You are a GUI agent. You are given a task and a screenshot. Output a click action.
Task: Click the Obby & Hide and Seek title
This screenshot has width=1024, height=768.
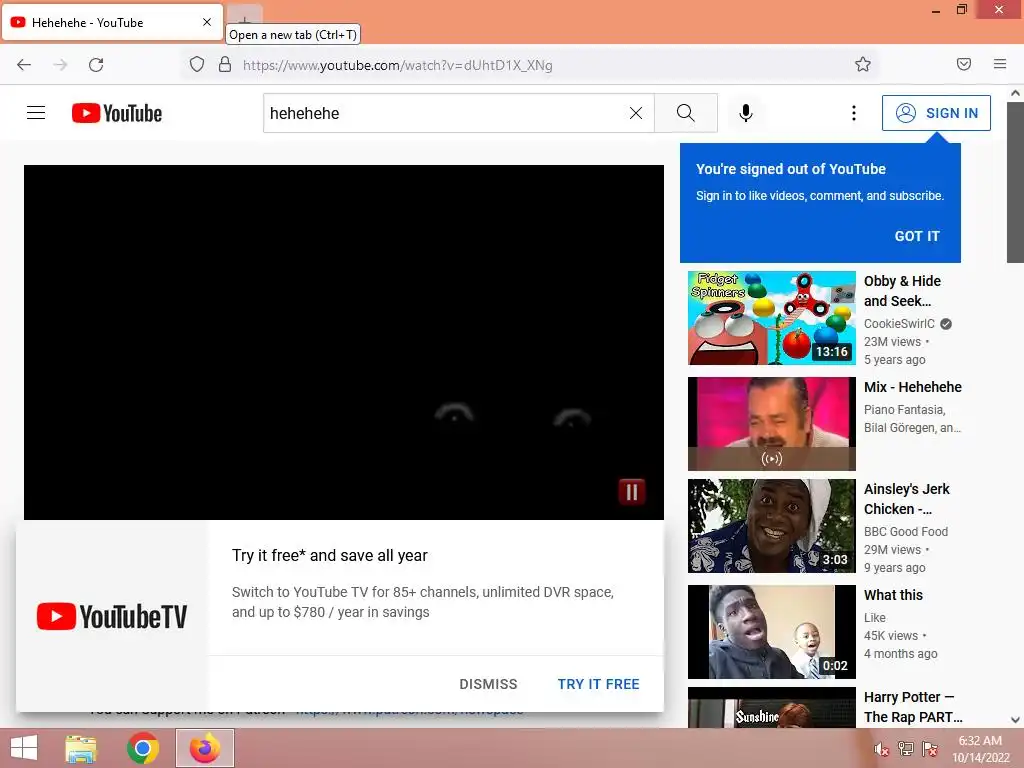click(903, 291)
